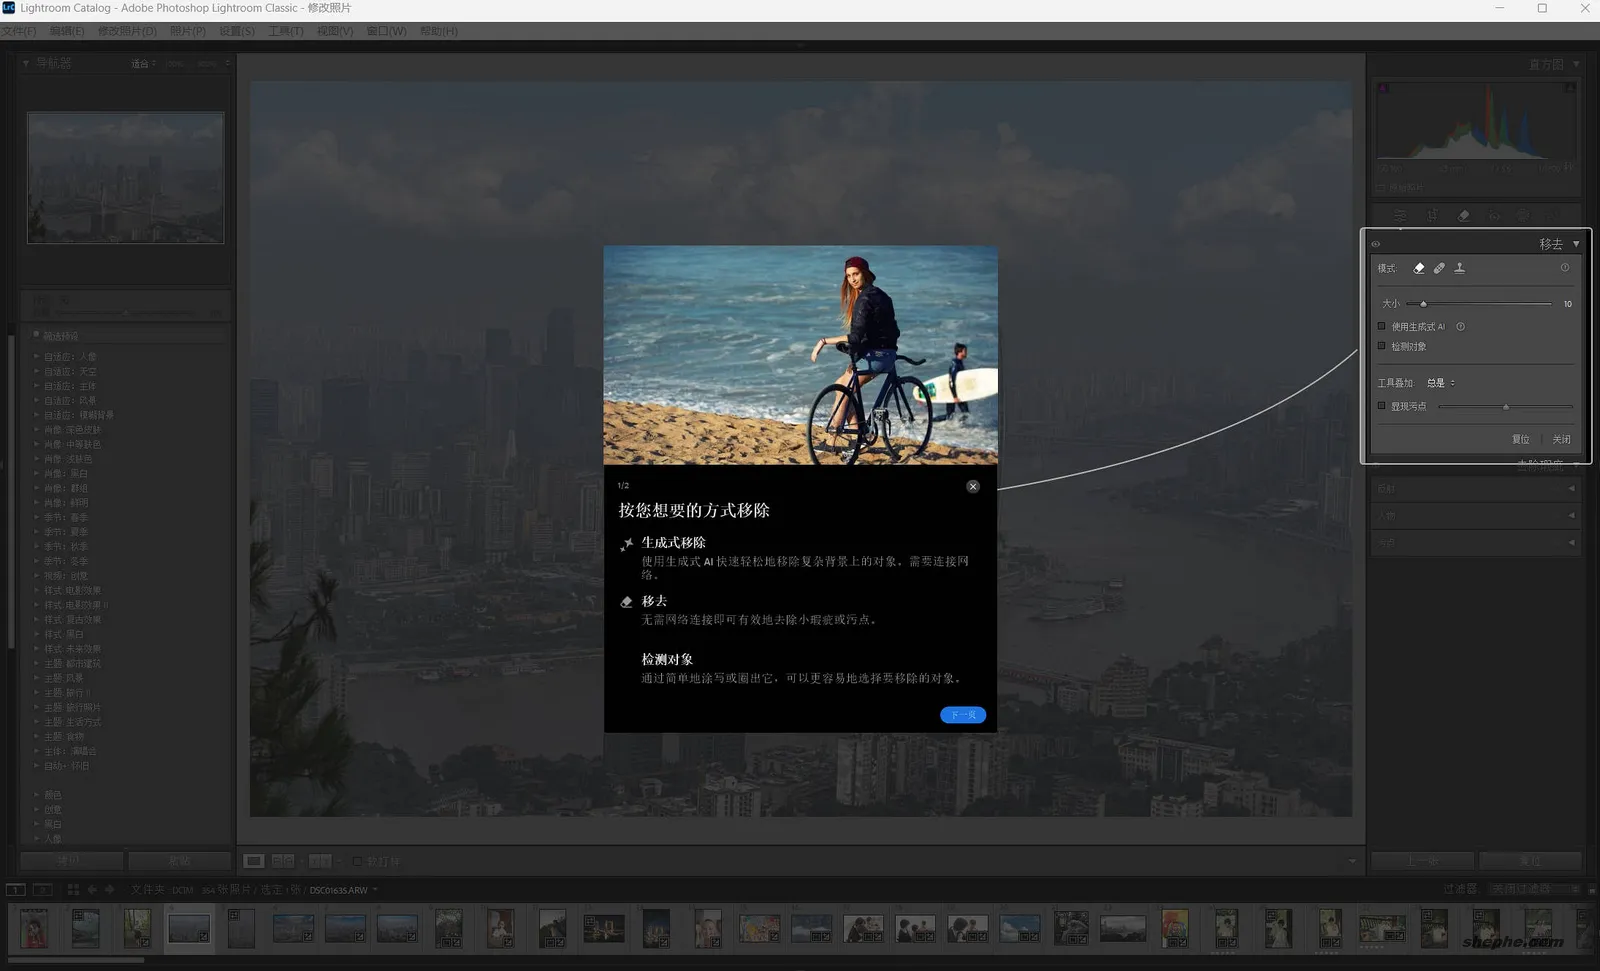Click 复位 to reset the Remove tool
Image resolution: width=1600 pixels, height=971 pixels.
coord(1521,440)
